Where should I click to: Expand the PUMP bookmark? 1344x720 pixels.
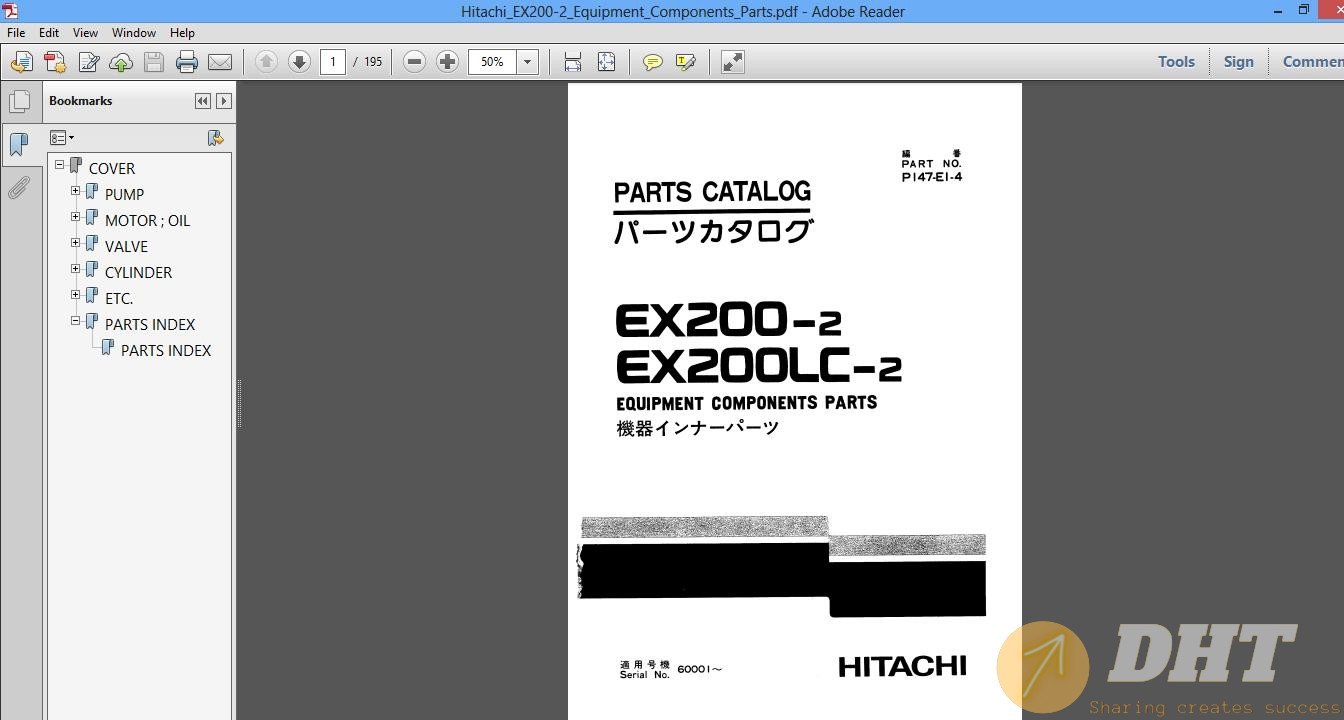pos(76,190)
